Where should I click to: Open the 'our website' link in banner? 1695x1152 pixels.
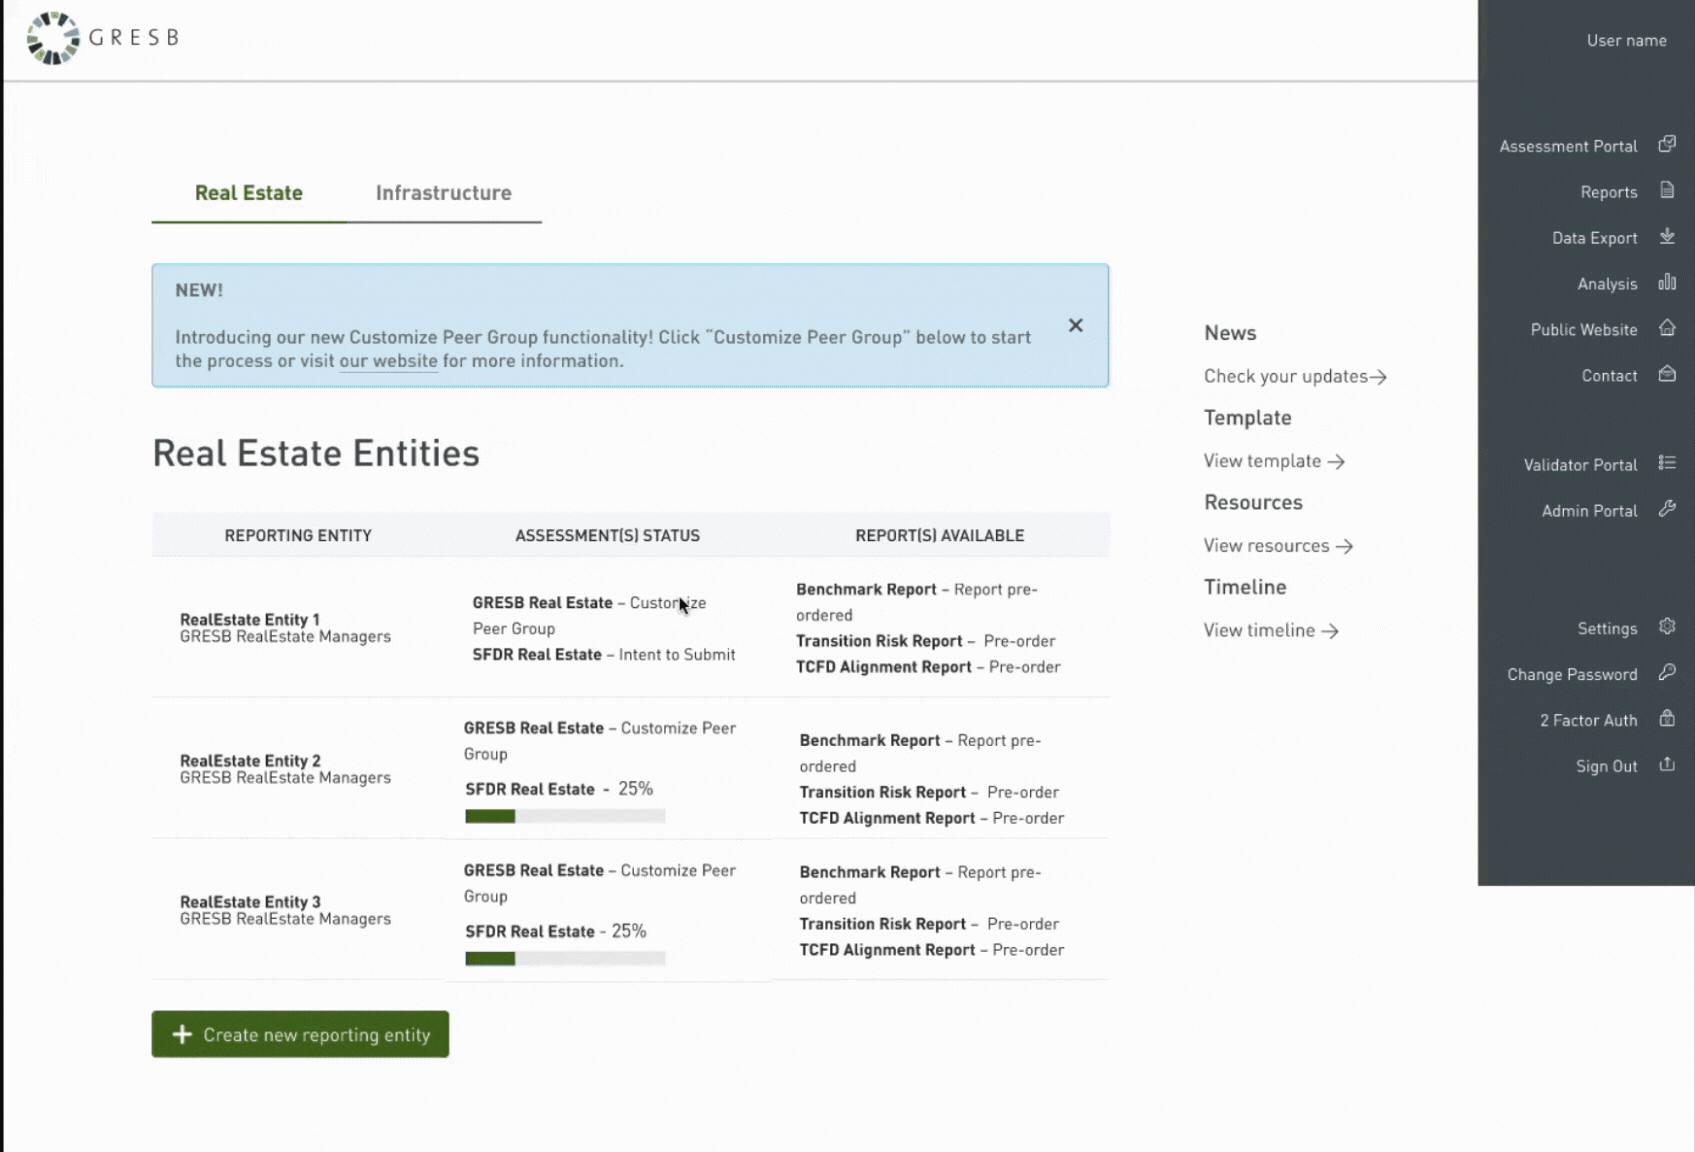[x=388, y=361]
